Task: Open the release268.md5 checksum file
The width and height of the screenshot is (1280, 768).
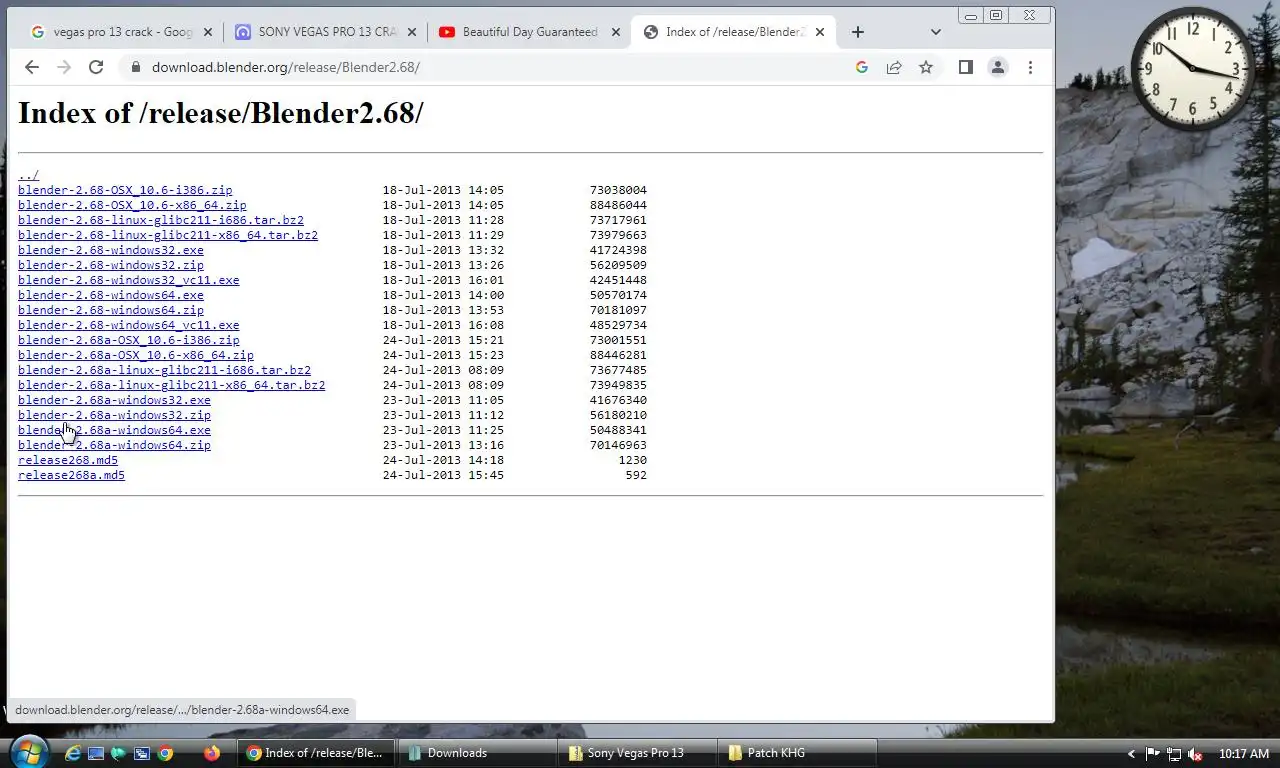Action: point(68,460)
